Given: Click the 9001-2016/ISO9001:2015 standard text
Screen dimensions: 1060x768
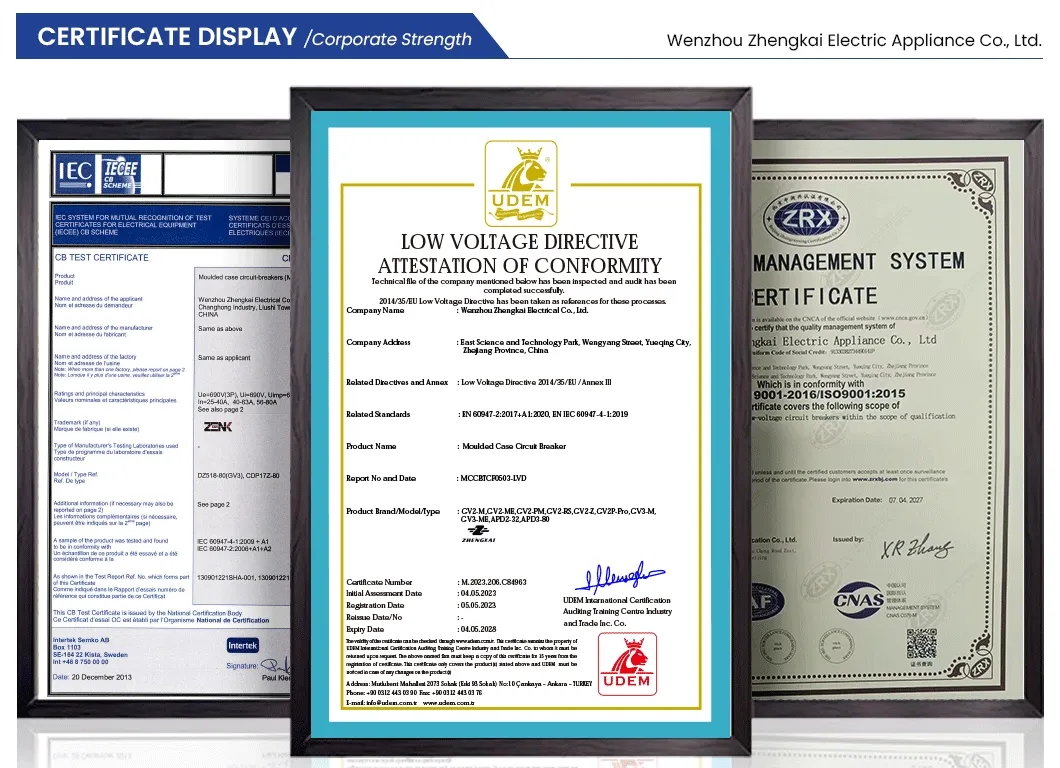Looking at the screenshot, I should (x=829, y=393).
